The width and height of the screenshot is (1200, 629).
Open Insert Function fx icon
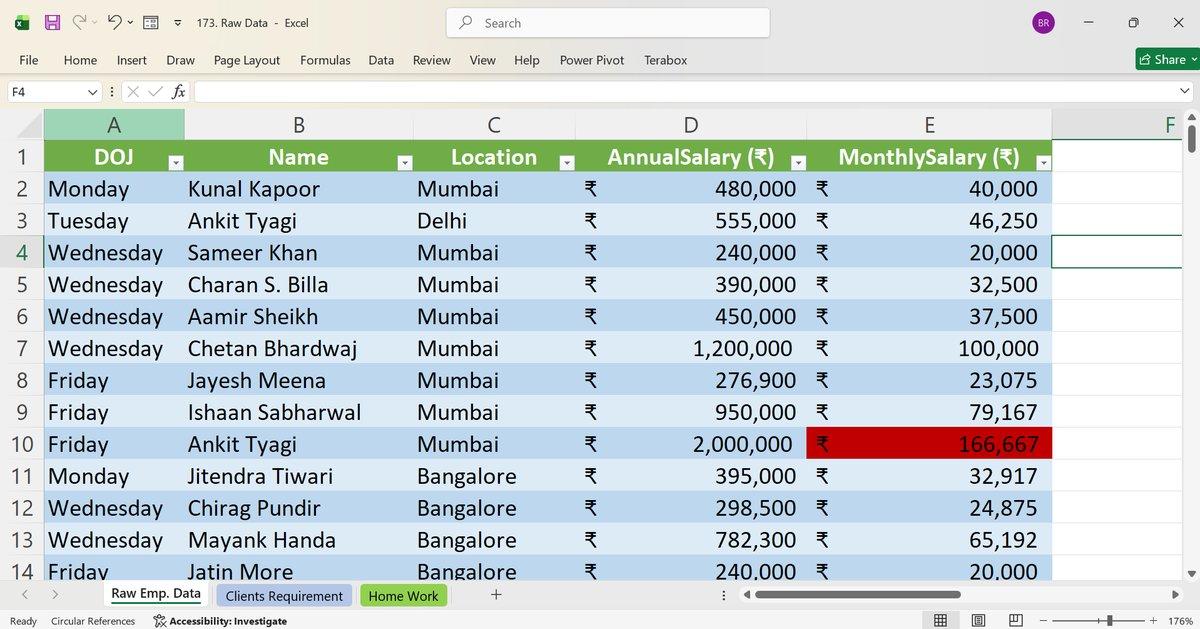point(178,92)
